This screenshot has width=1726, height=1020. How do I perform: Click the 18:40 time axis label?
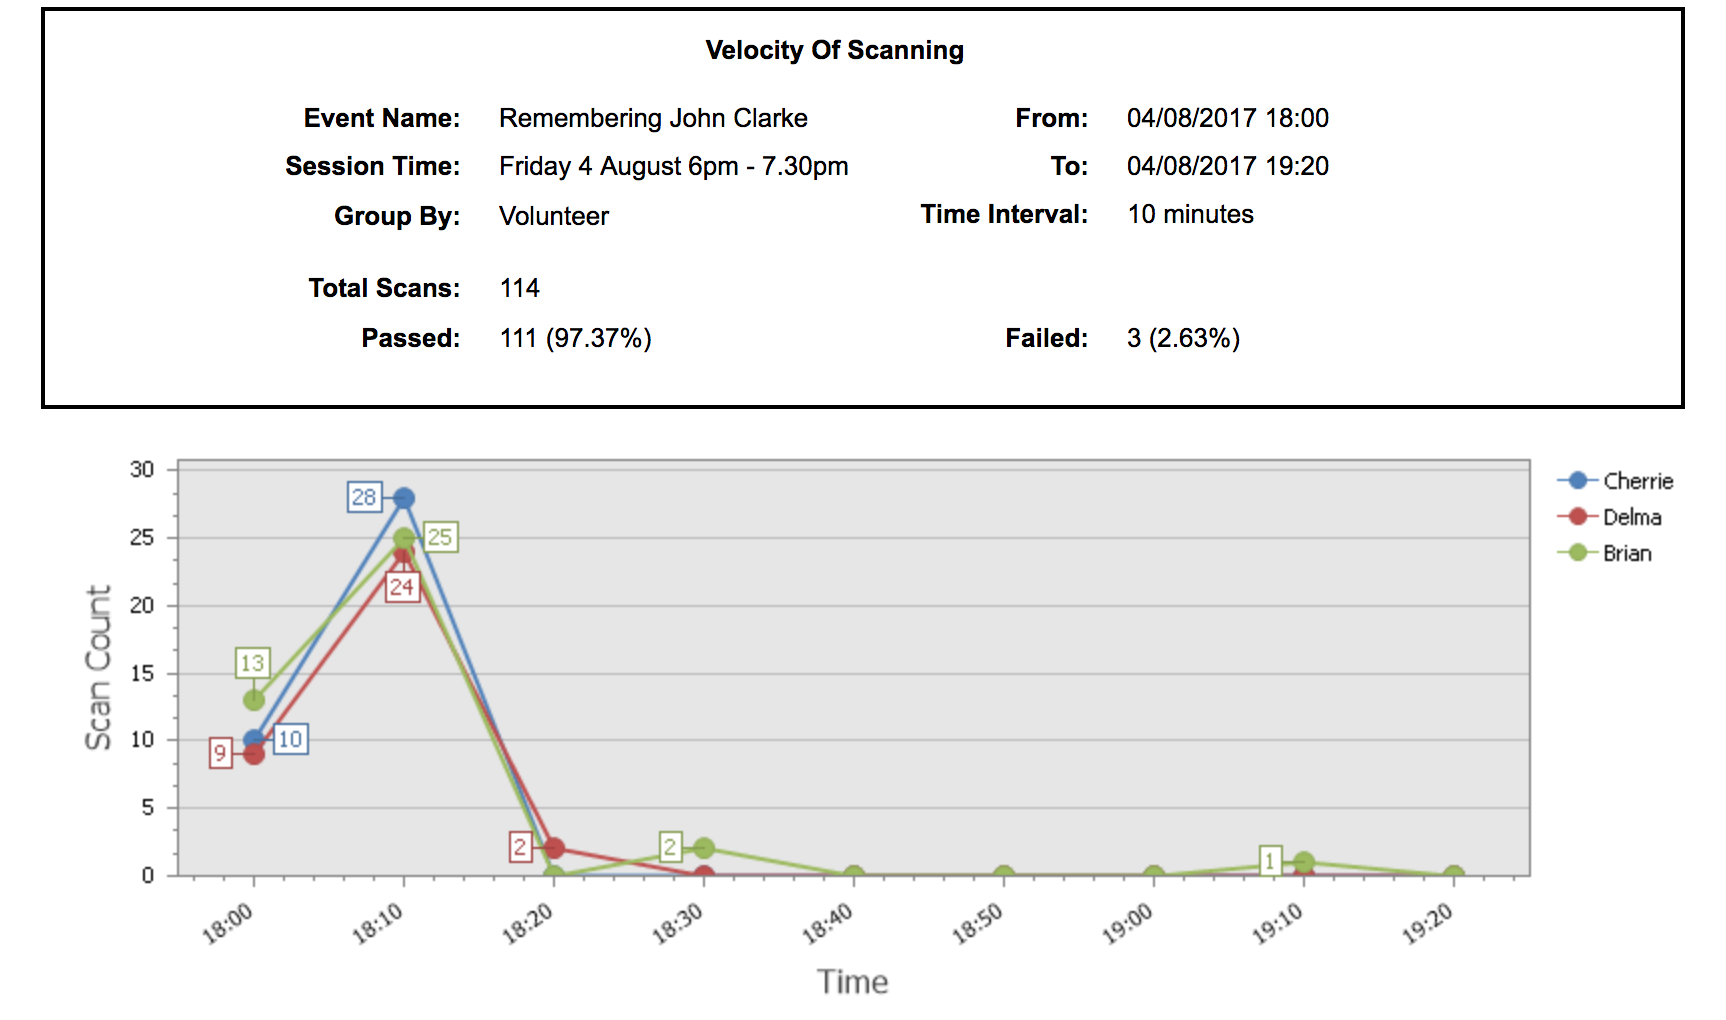click(828, 923)
